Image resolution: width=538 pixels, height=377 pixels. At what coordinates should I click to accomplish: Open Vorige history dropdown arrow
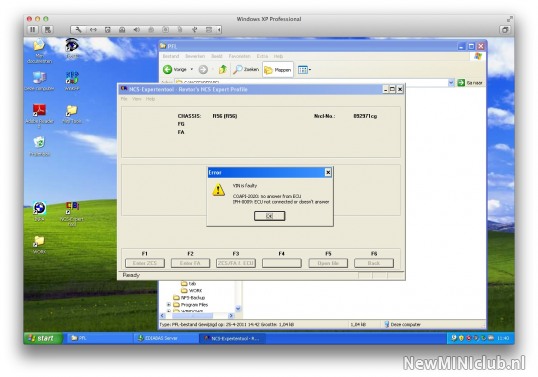191,70
